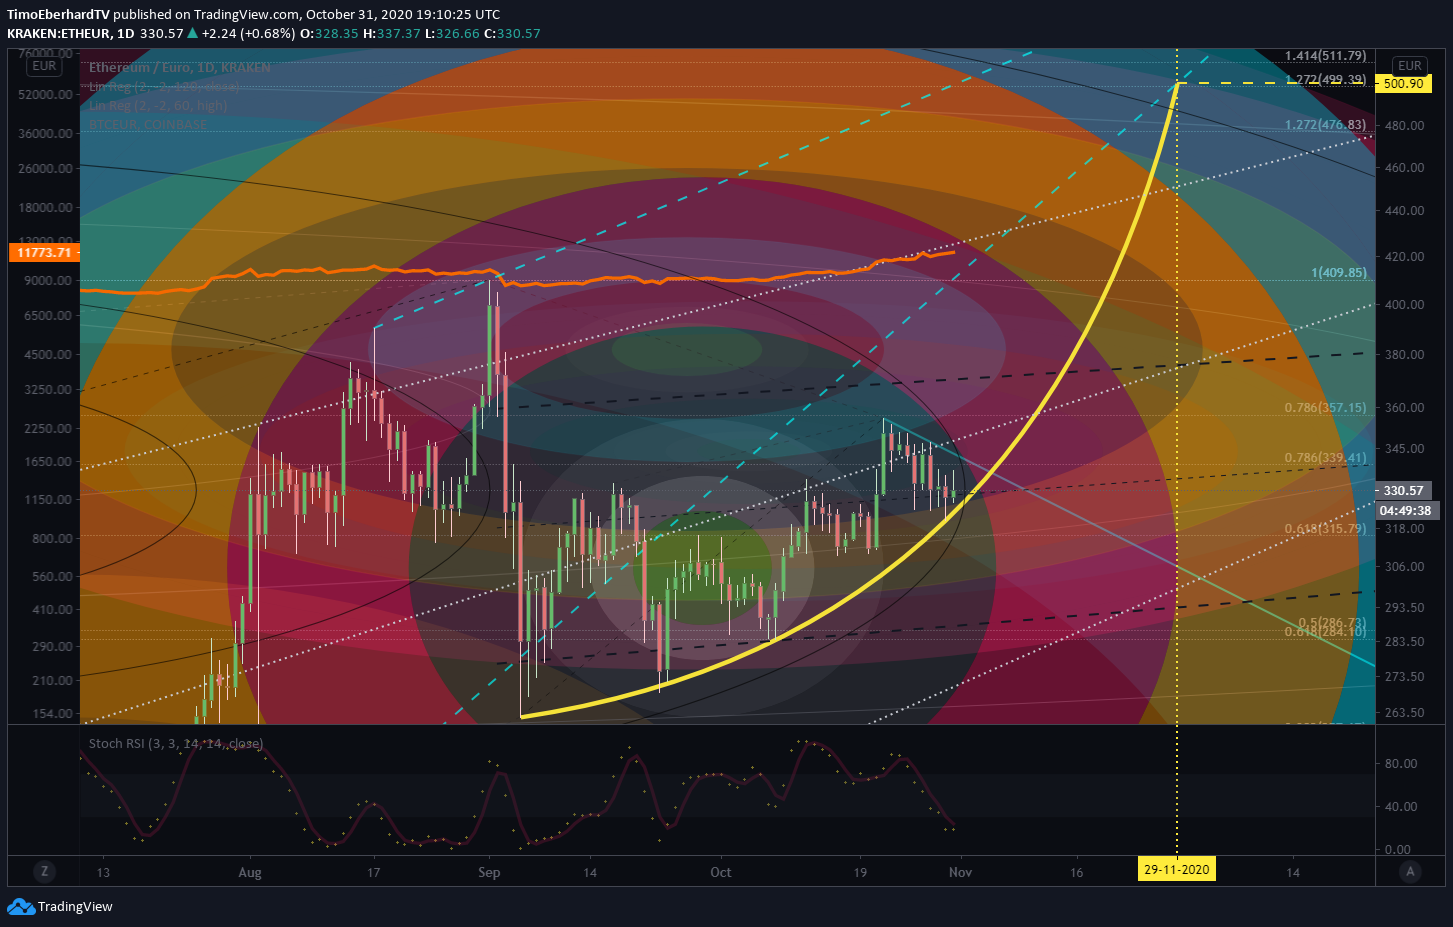Click the A auto-scale button
Image resolution: width=1453 pixels, height=927 pixels.
coord(1410,871)
